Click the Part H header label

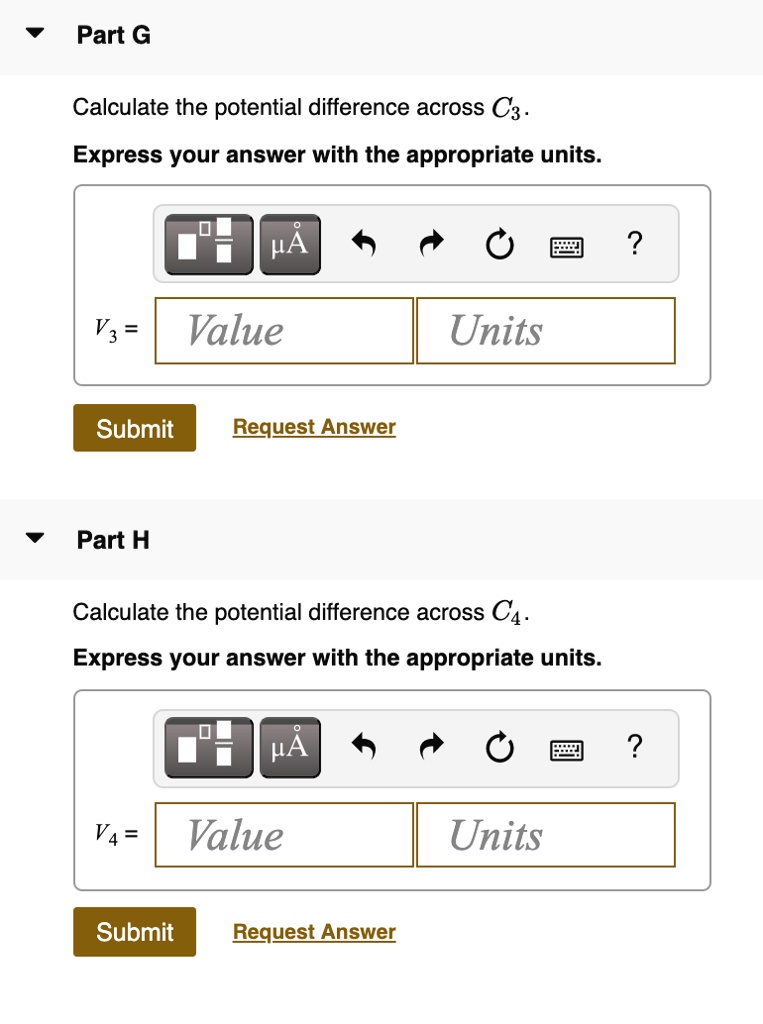112,540
